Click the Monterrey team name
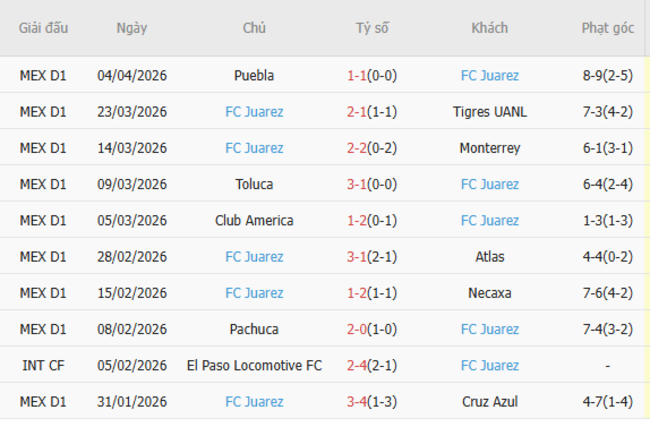The width and height of the screenshot is (650, 427). click(489, 148)
